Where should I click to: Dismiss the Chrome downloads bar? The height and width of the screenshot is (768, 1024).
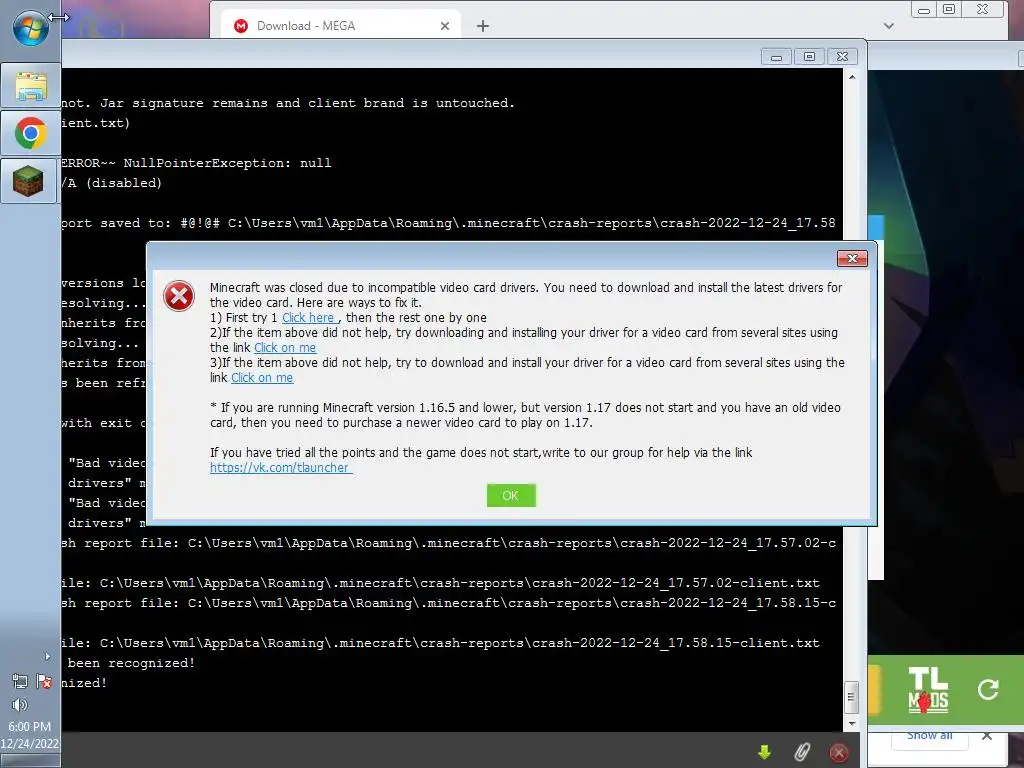click(x=987, y=736)
